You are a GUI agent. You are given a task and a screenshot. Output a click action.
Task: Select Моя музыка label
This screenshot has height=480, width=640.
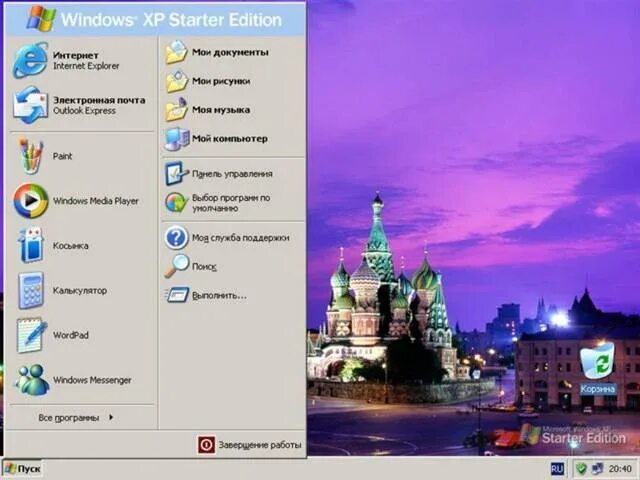[221, 110]
